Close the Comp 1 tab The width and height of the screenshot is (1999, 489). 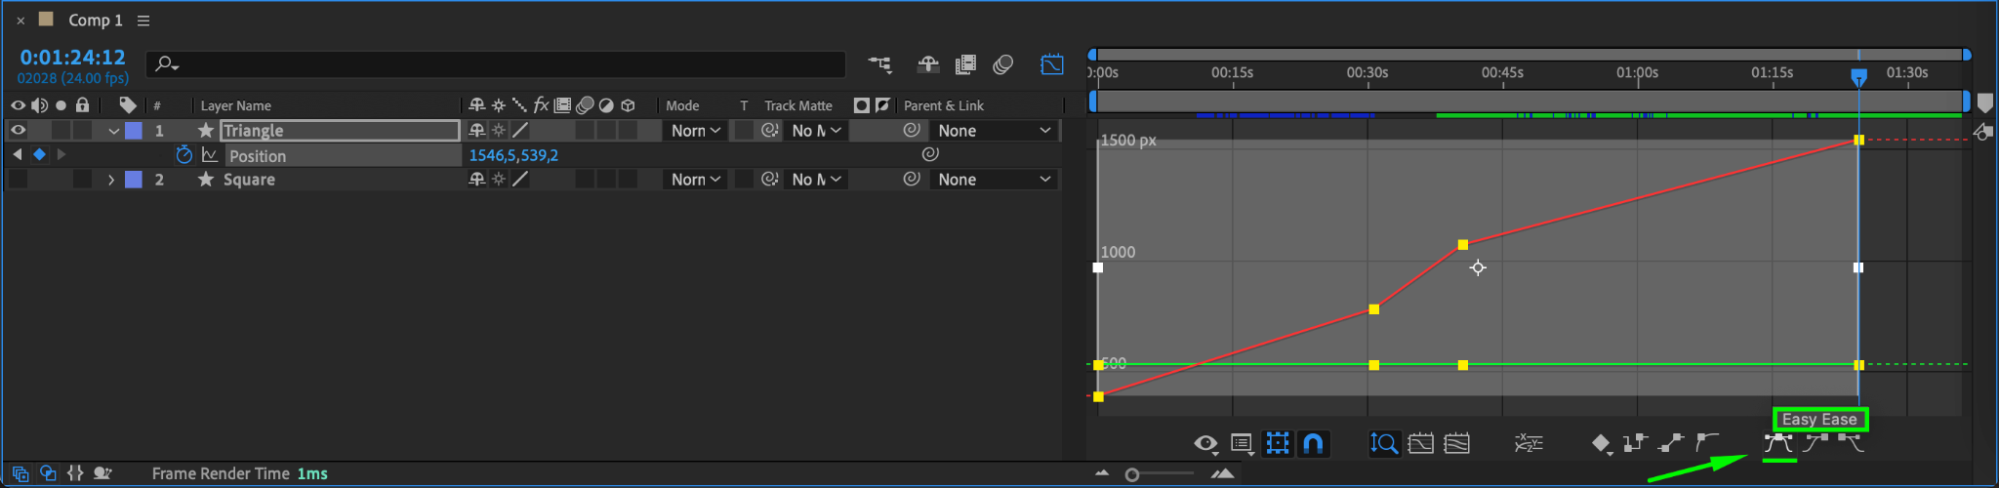click(20, 20)
